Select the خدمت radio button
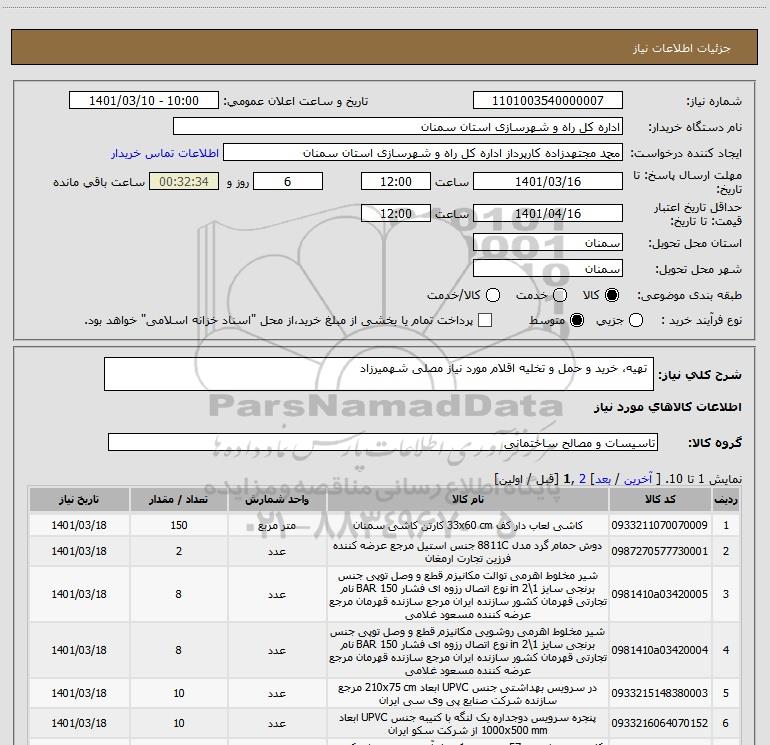 click(560, 295)
